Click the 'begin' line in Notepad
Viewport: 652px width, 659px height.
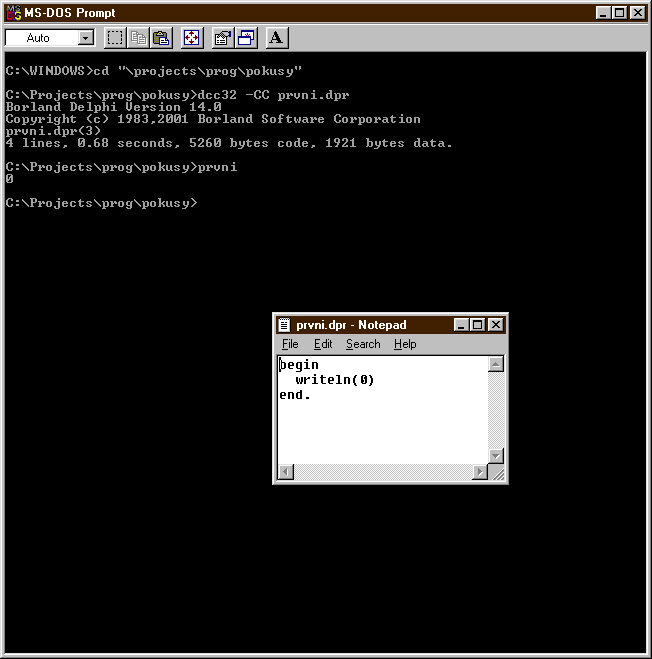pyautogui.click(x=299, y=365)
